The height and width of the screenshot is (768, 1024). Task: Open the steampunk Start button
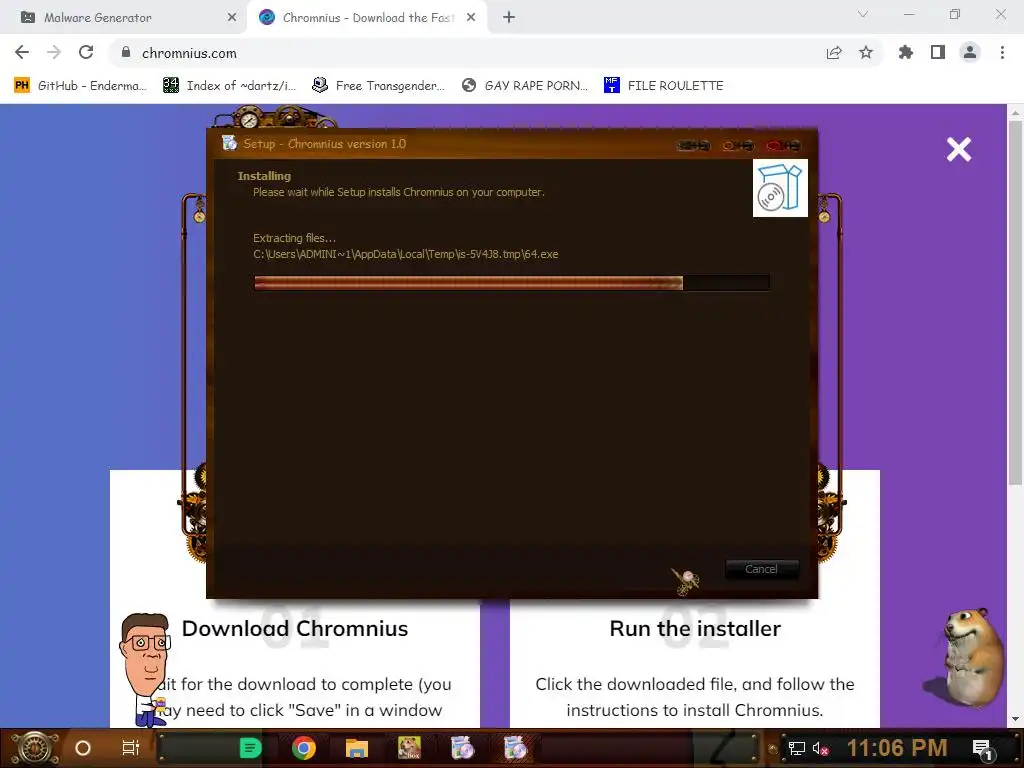(35, 748)
